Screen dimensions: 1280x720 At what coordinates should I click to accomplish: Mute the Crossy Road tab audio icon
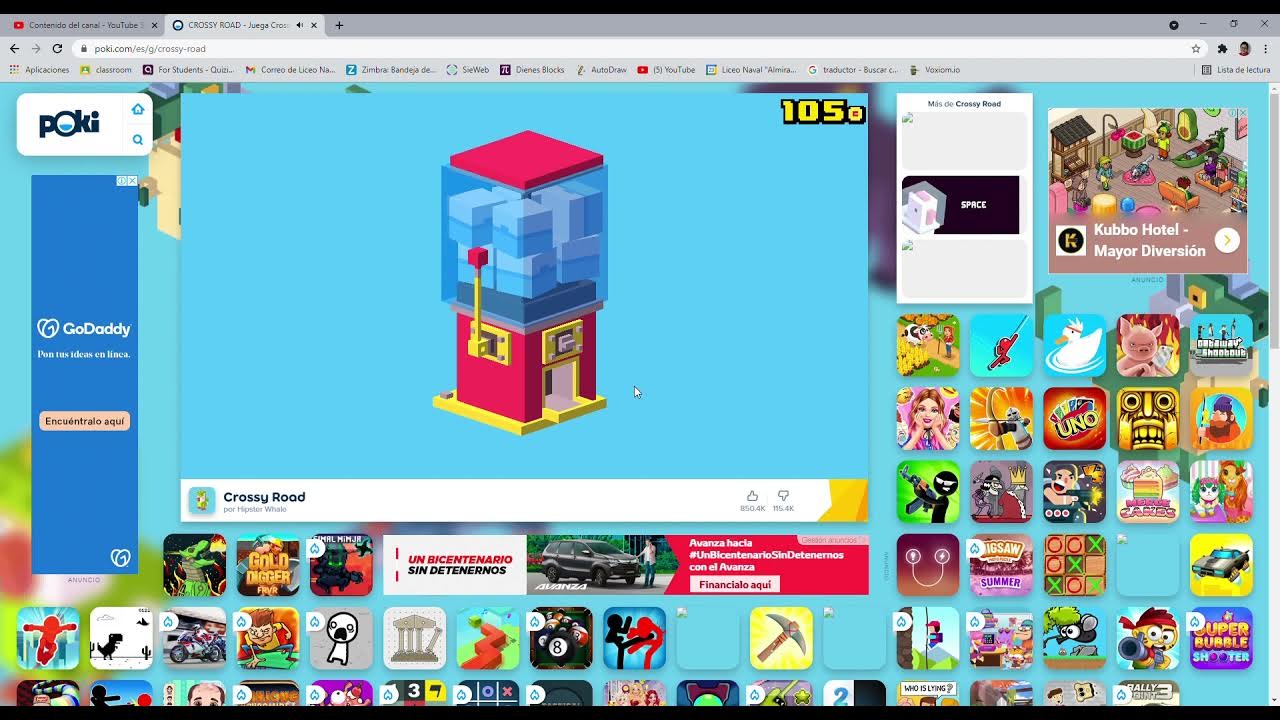pos(299,25)
